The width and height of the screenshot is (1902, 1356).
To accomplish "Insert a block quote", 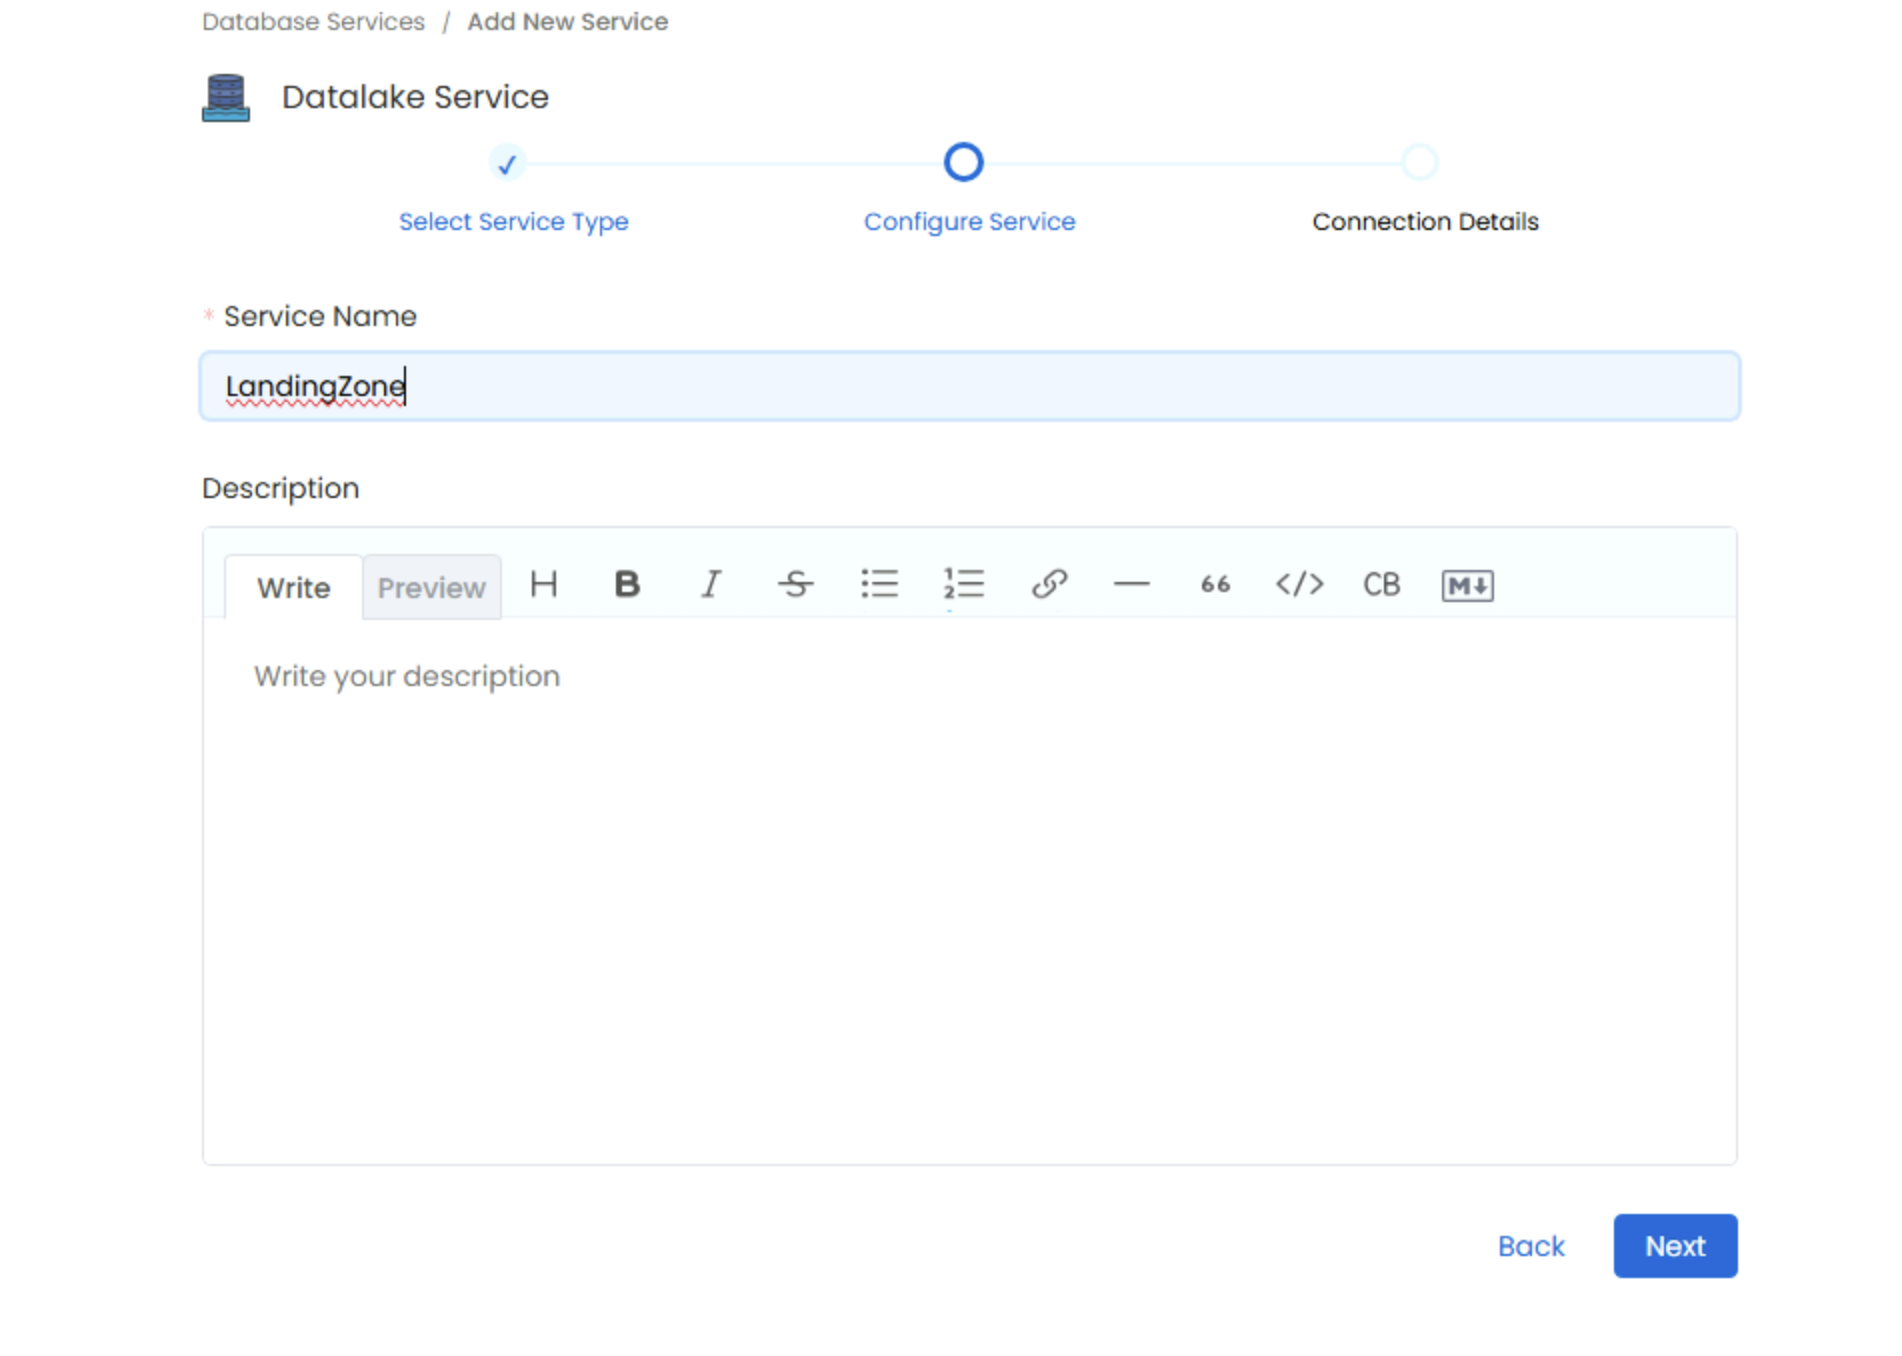I will point(1215,584).
